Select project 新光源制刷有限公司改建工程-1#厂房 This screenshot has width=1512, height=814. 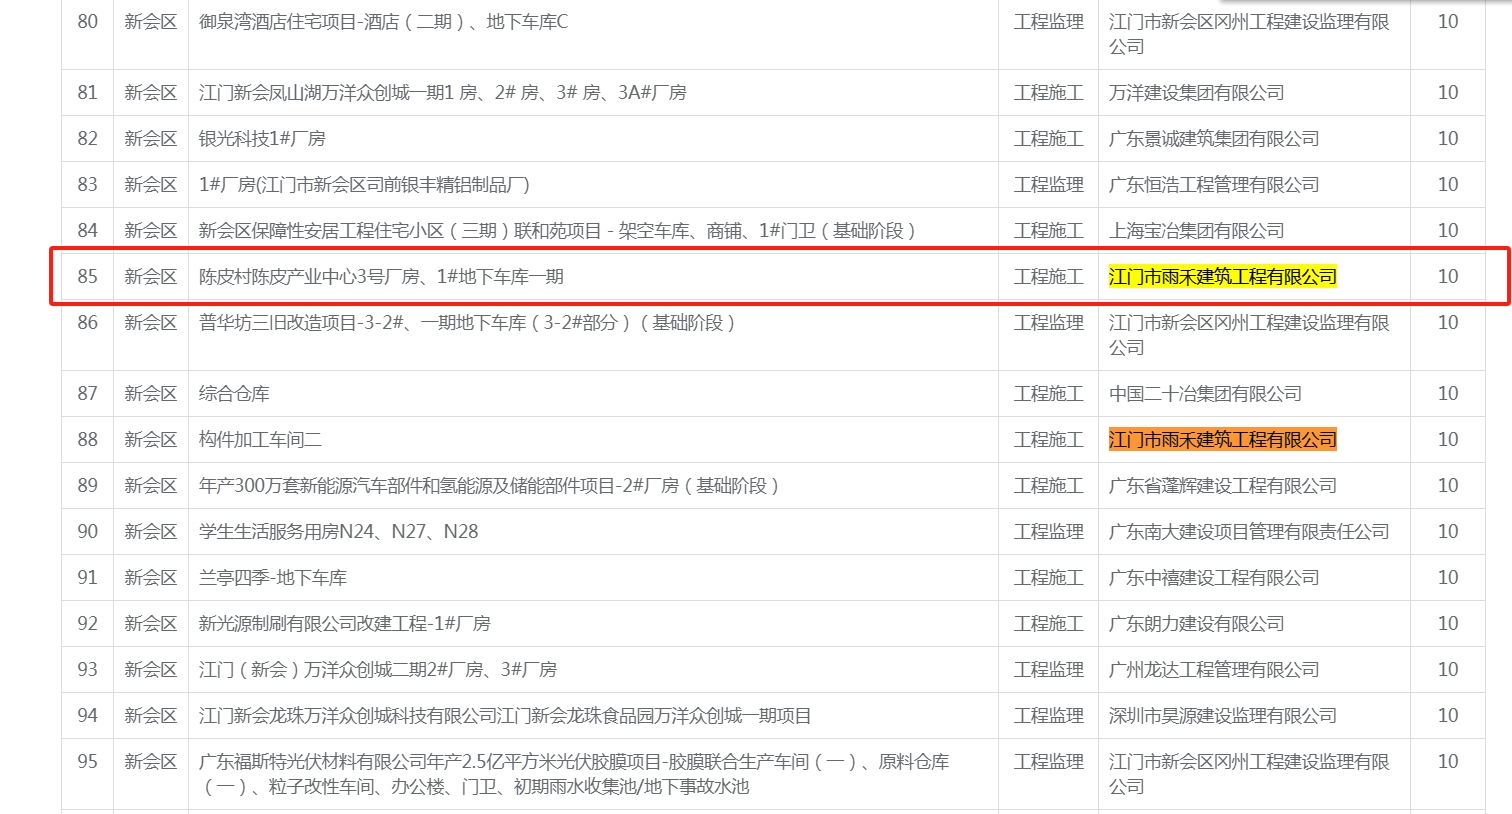[x=345, y=624]
